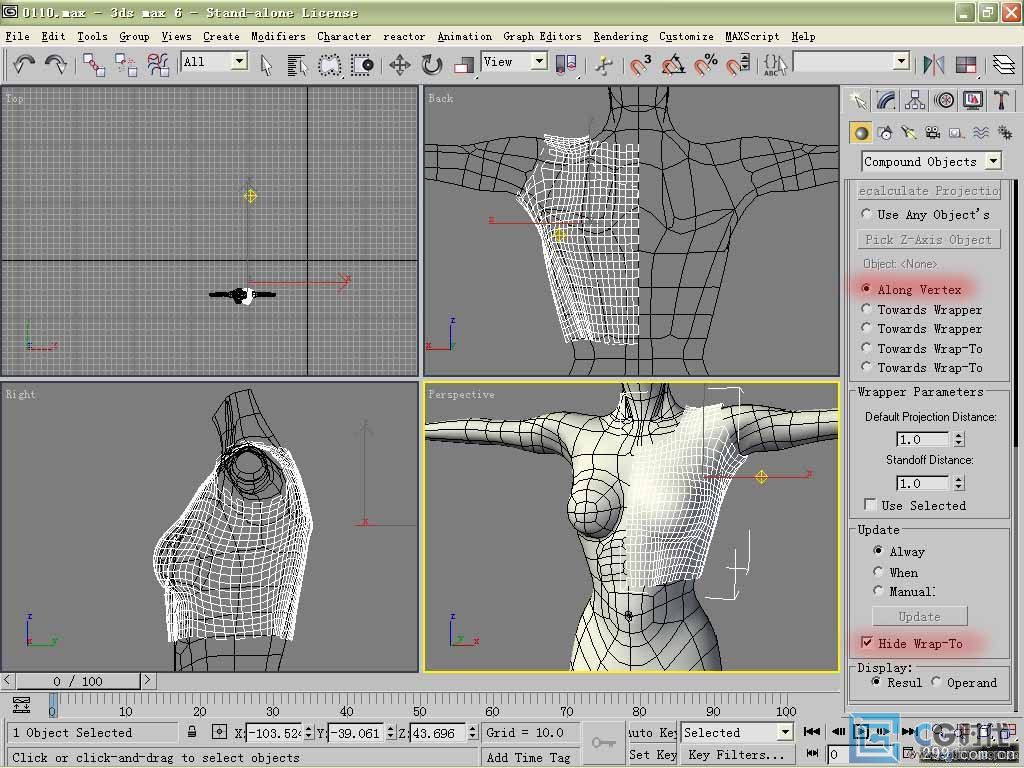Choose the Rectangular Selection Region tool
1024x768 pixels.
(330, 65)
